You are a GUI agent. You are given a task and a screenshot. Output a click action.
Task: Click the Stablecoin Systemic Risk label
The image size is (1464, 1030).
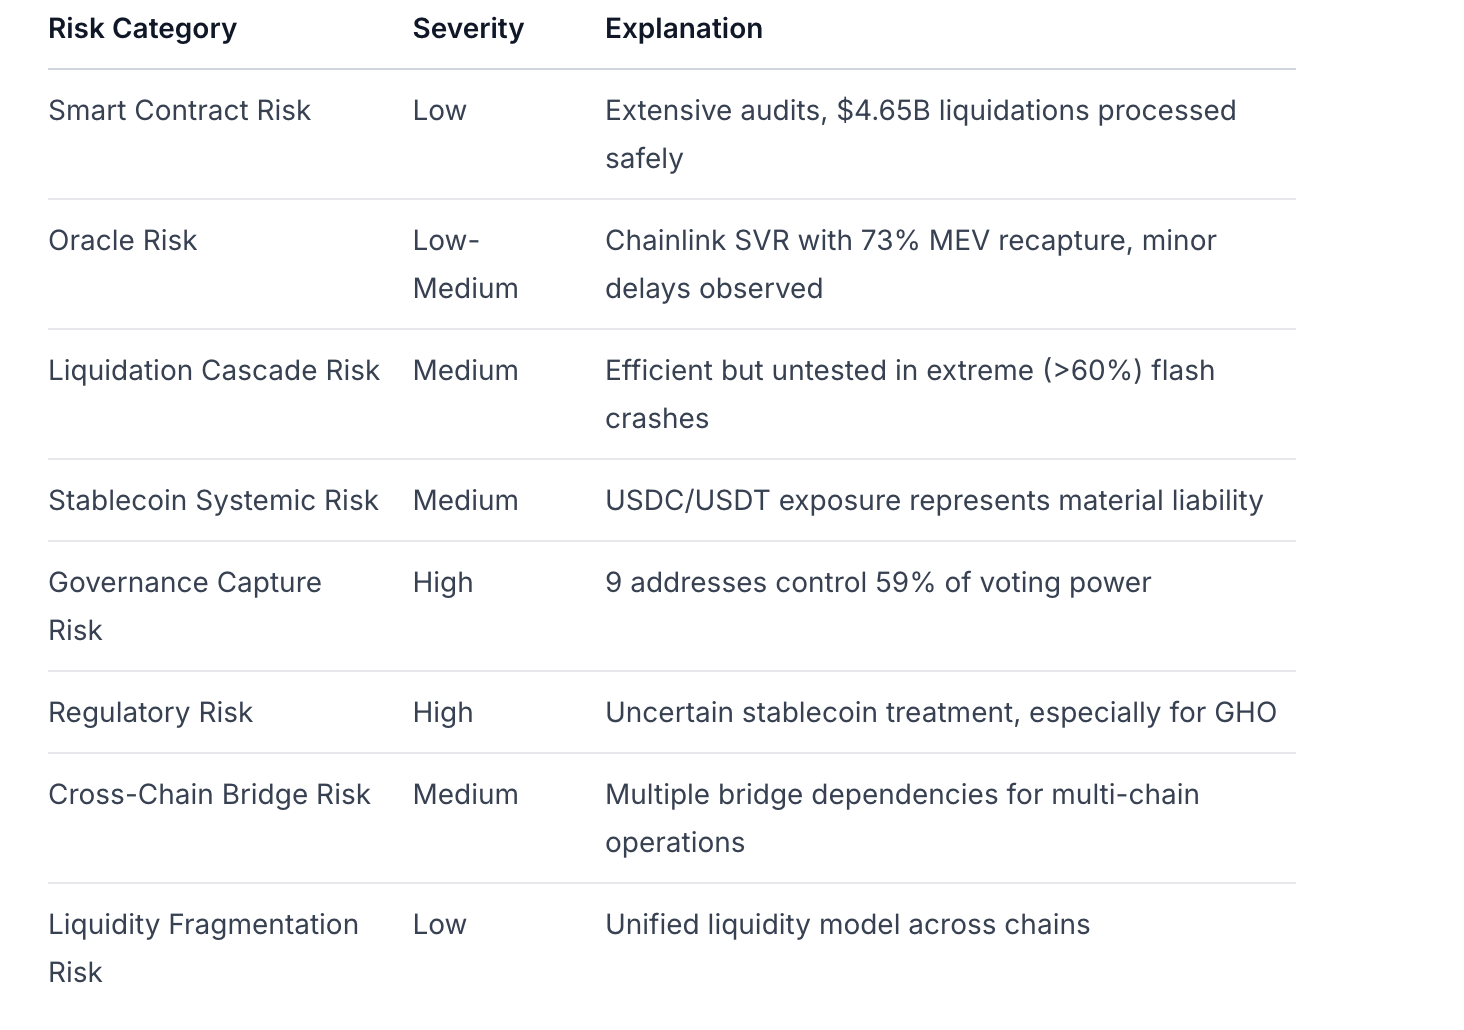pyautogui.click(x=213, y=501)
